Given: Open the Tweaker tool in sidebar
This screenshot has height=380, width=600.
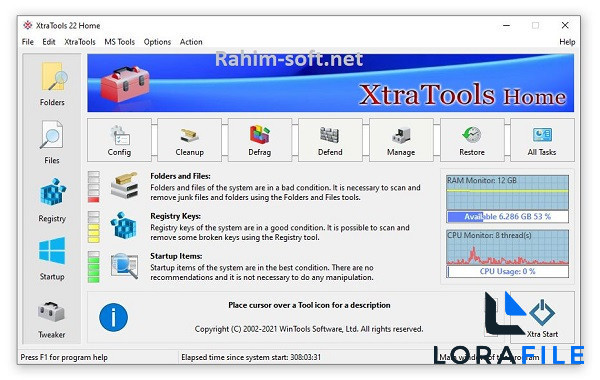Looking at the screenshot, I should click(52, 319).
